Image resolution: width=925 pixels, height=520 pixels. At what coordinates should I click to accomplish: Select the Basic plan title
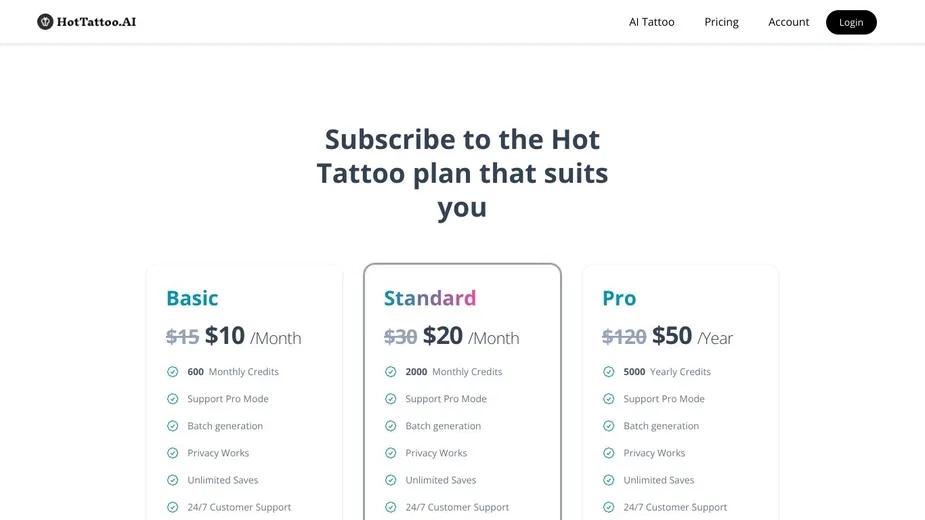[x=192, y=298]
